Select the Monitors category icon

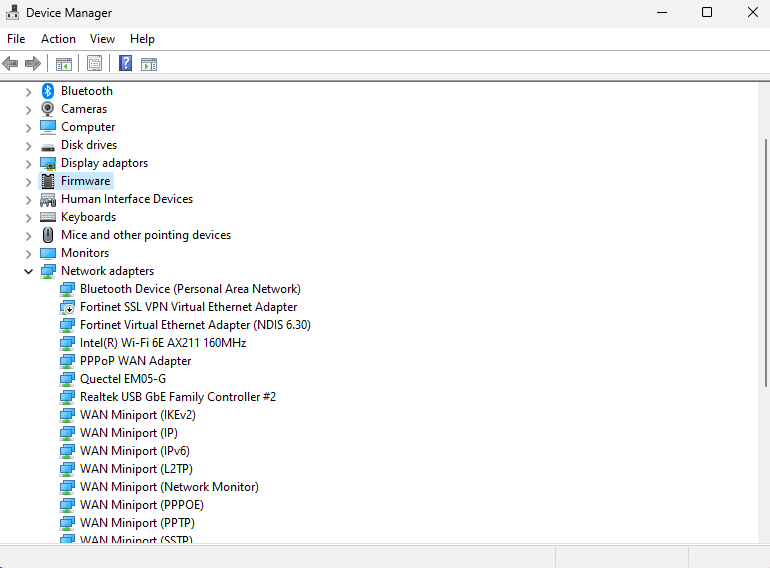coord(48,253)
